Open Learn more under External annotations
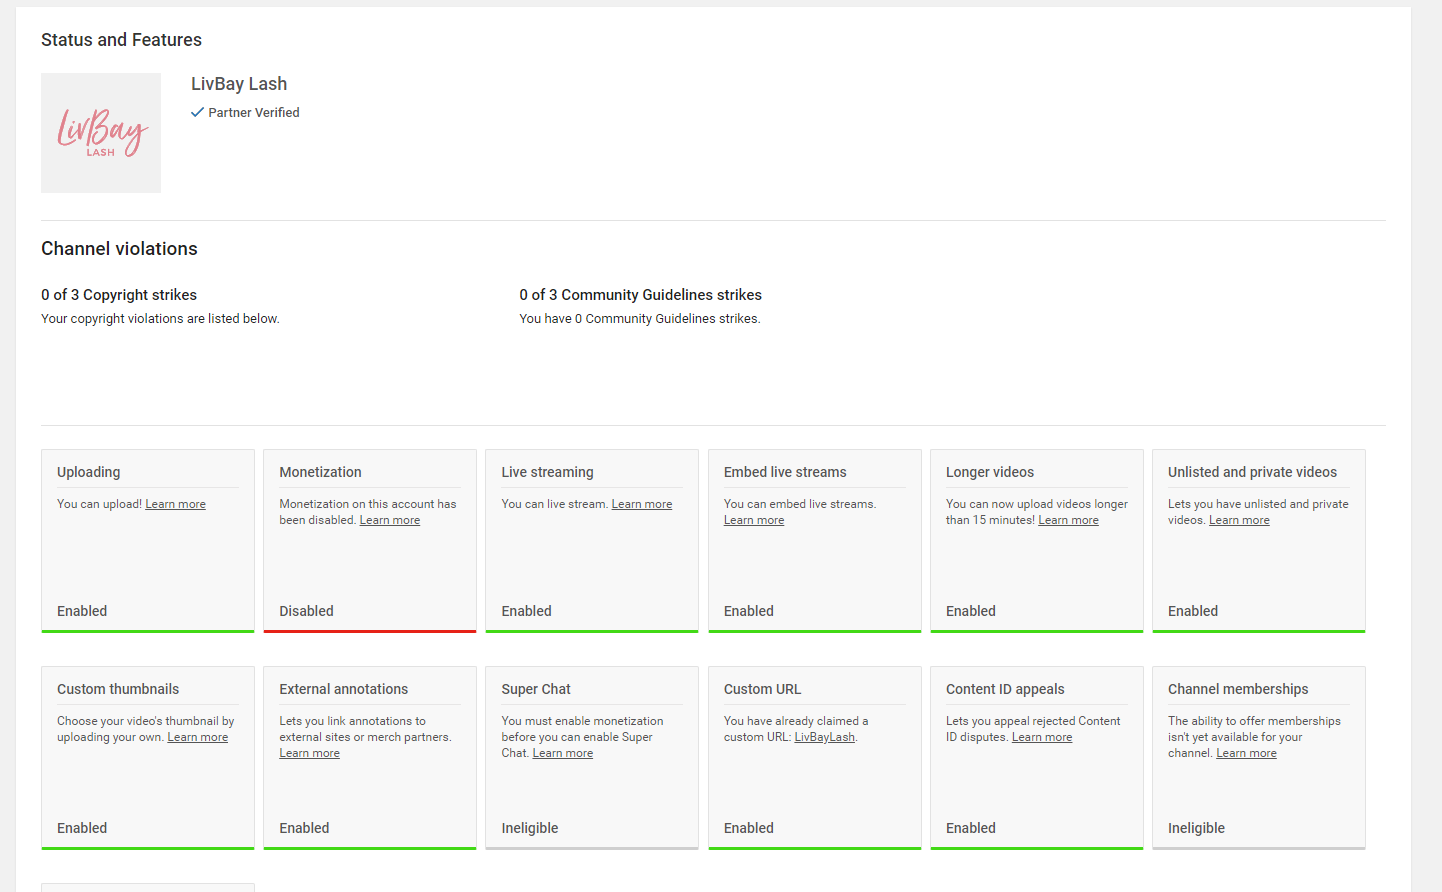1442x892 pixels. (309, 753)
